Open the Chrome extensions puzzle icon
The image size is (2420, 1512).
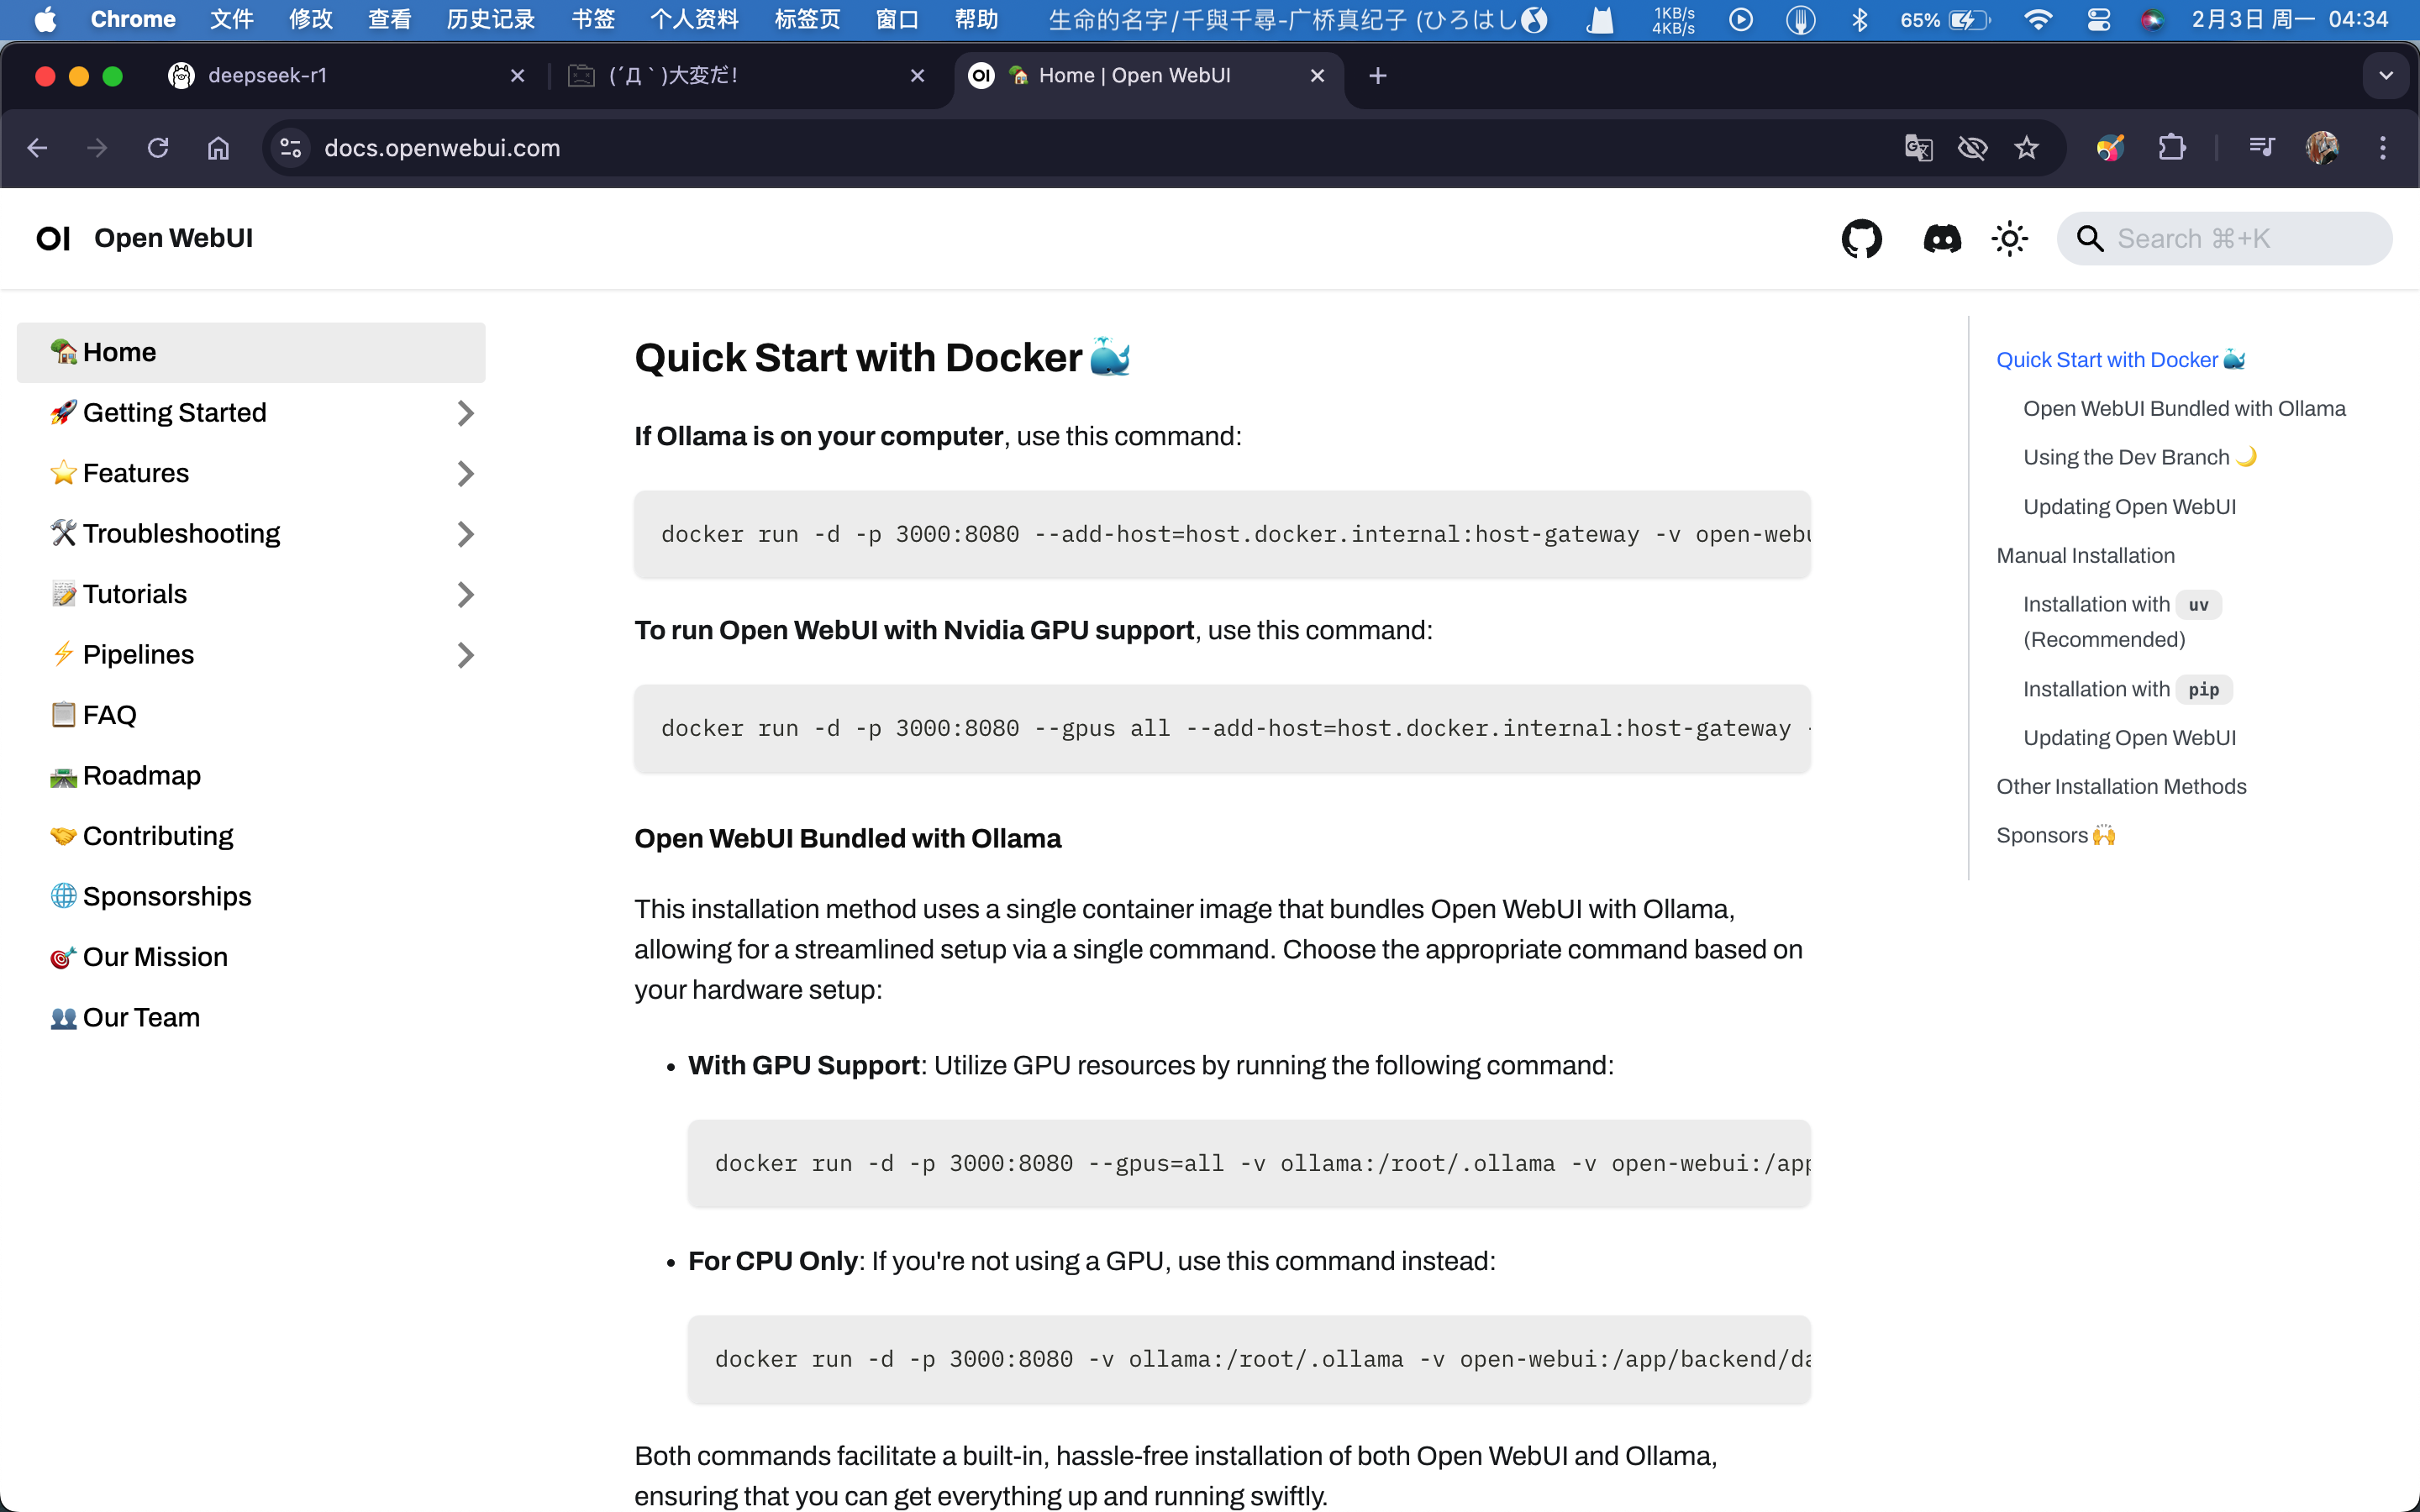pos(2171,148)
